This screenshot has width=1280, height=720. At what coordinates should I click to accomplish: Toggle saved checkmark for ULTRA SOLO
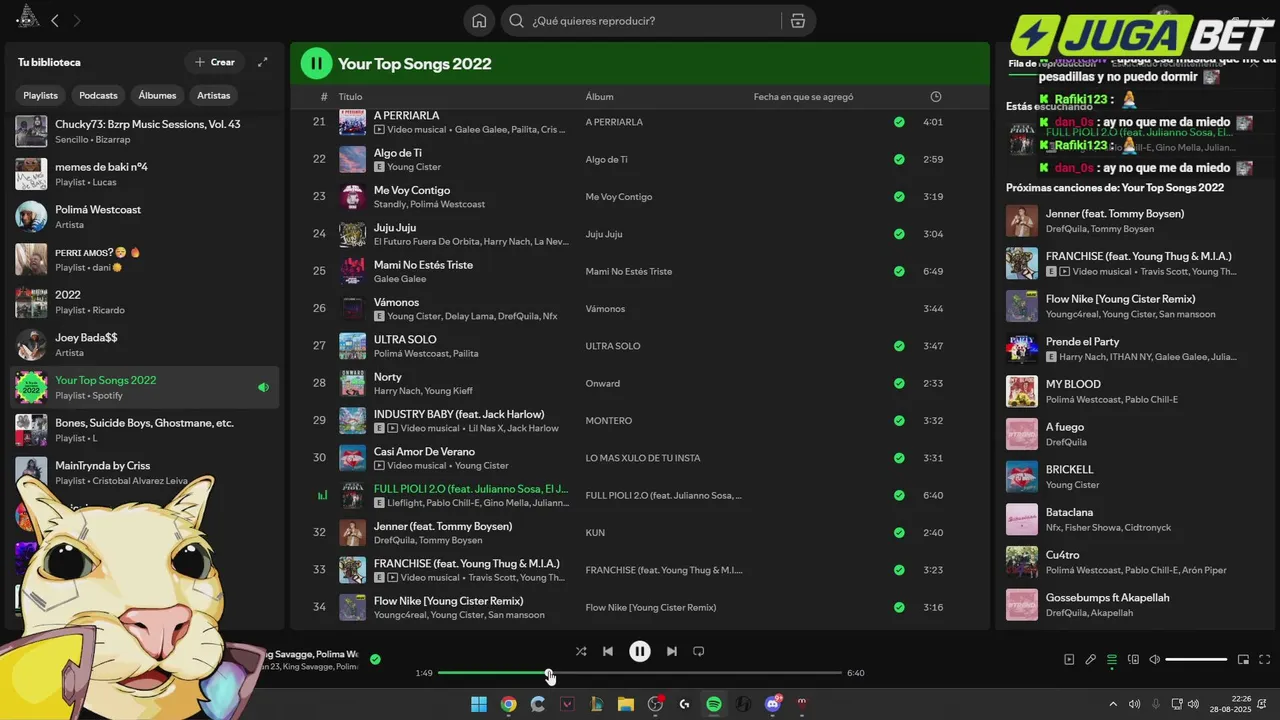899,346
